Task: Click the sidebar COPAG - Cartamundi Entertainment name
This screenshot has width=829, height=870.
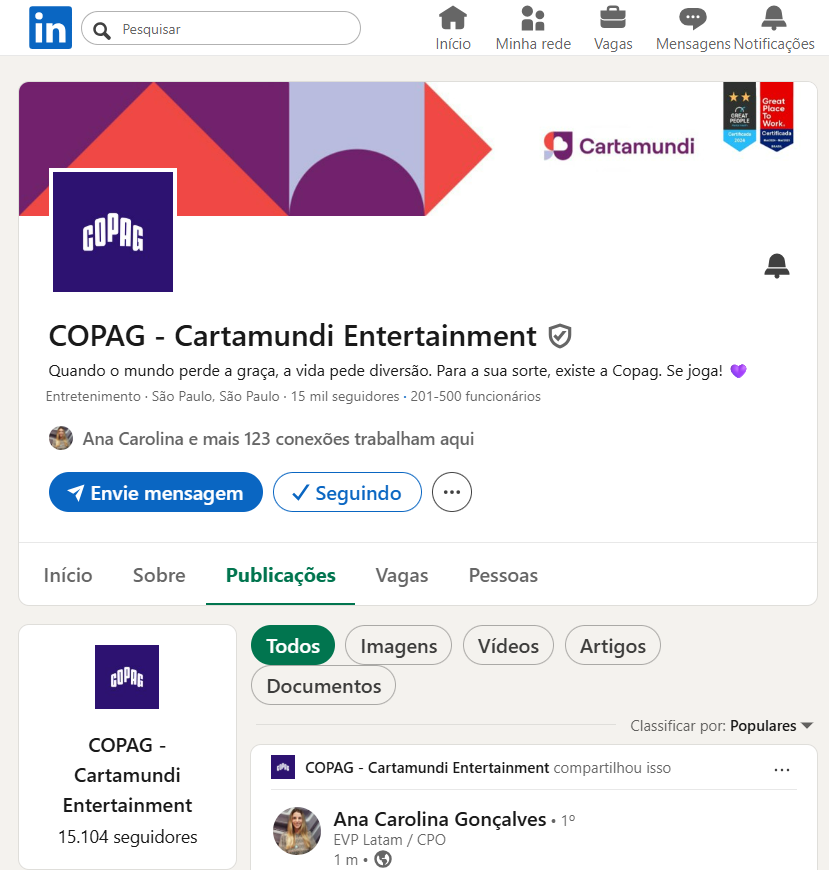Action: click(x=127, y=775)
